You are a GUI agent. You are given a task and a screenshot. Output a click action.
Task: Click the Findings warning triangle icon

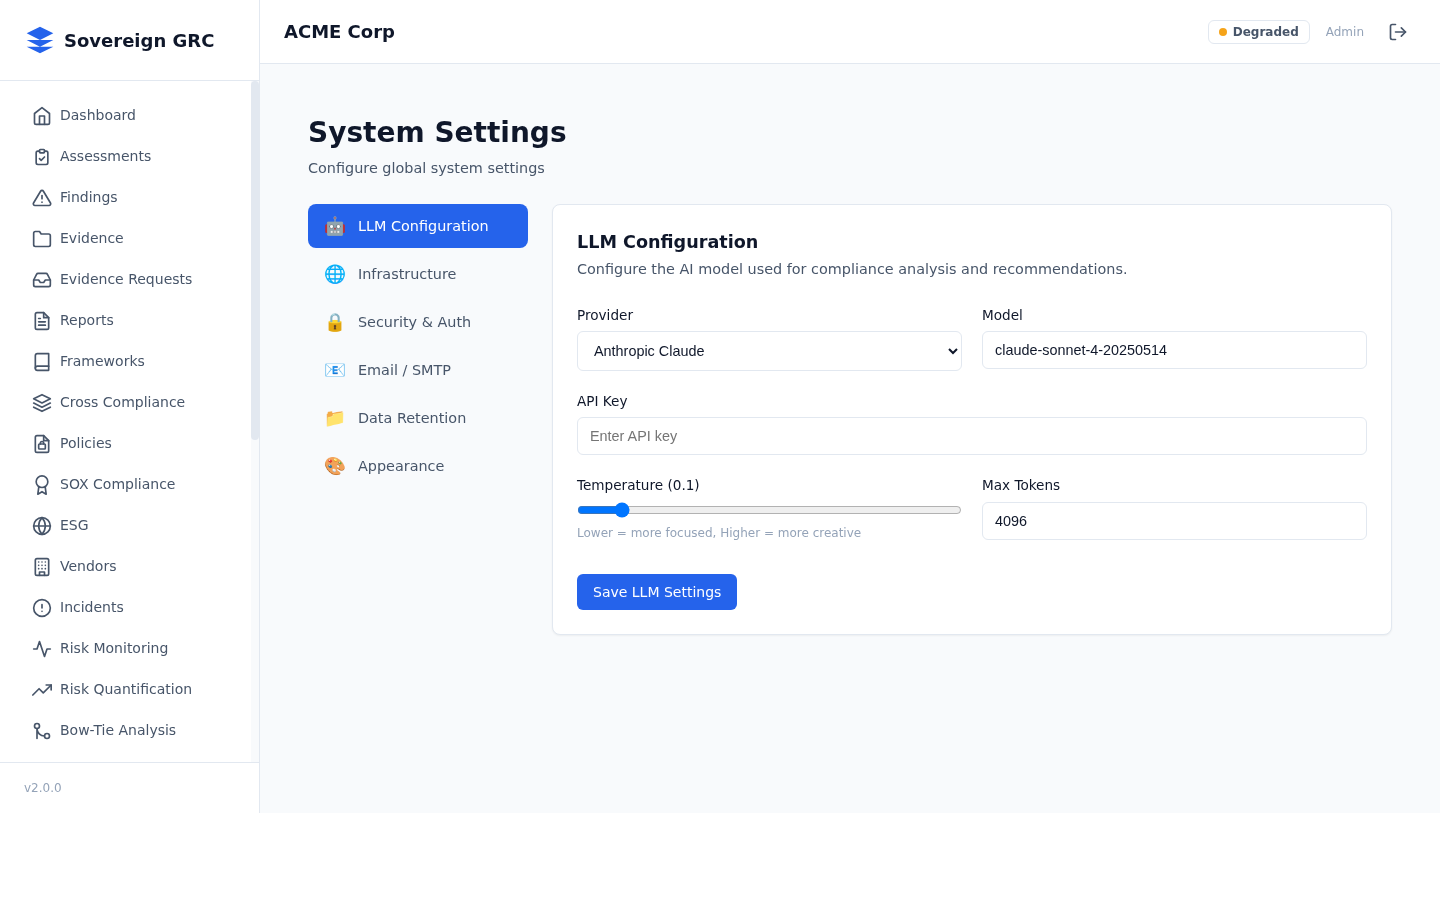[42, 197]
